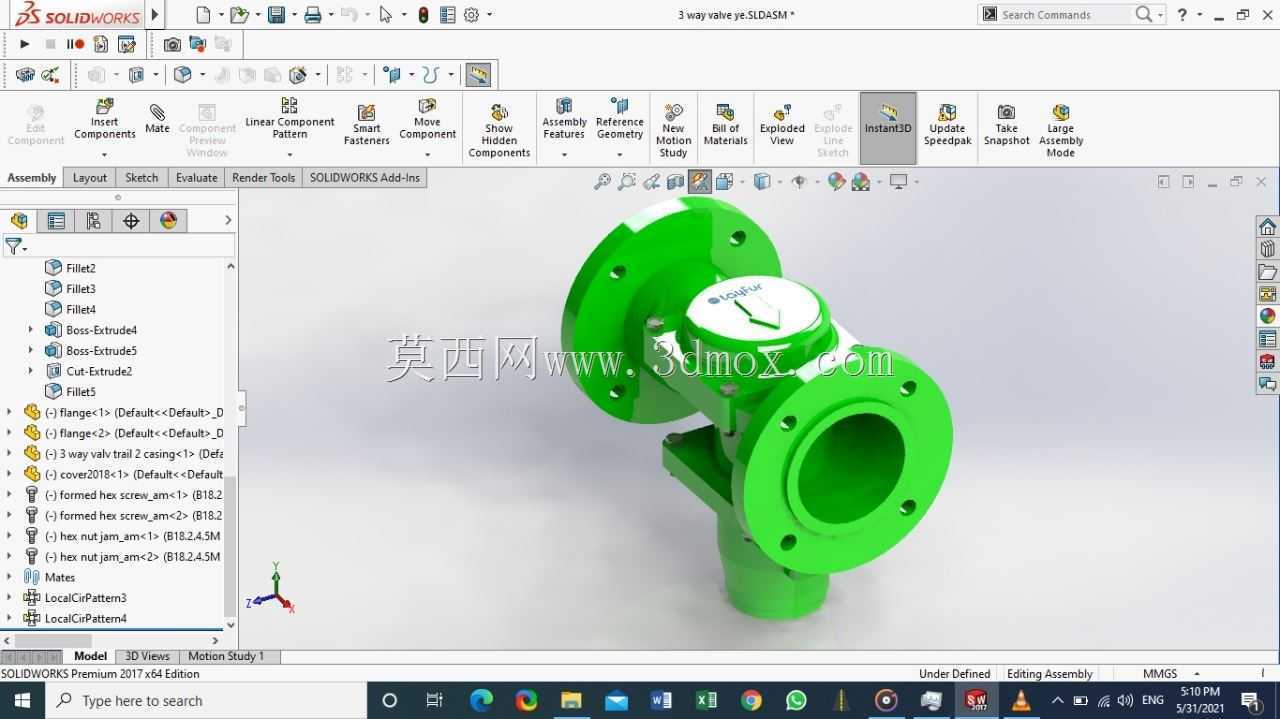Open Appearances color ball task pane icon
1280x719 pixels.
tap(1267, 316)
